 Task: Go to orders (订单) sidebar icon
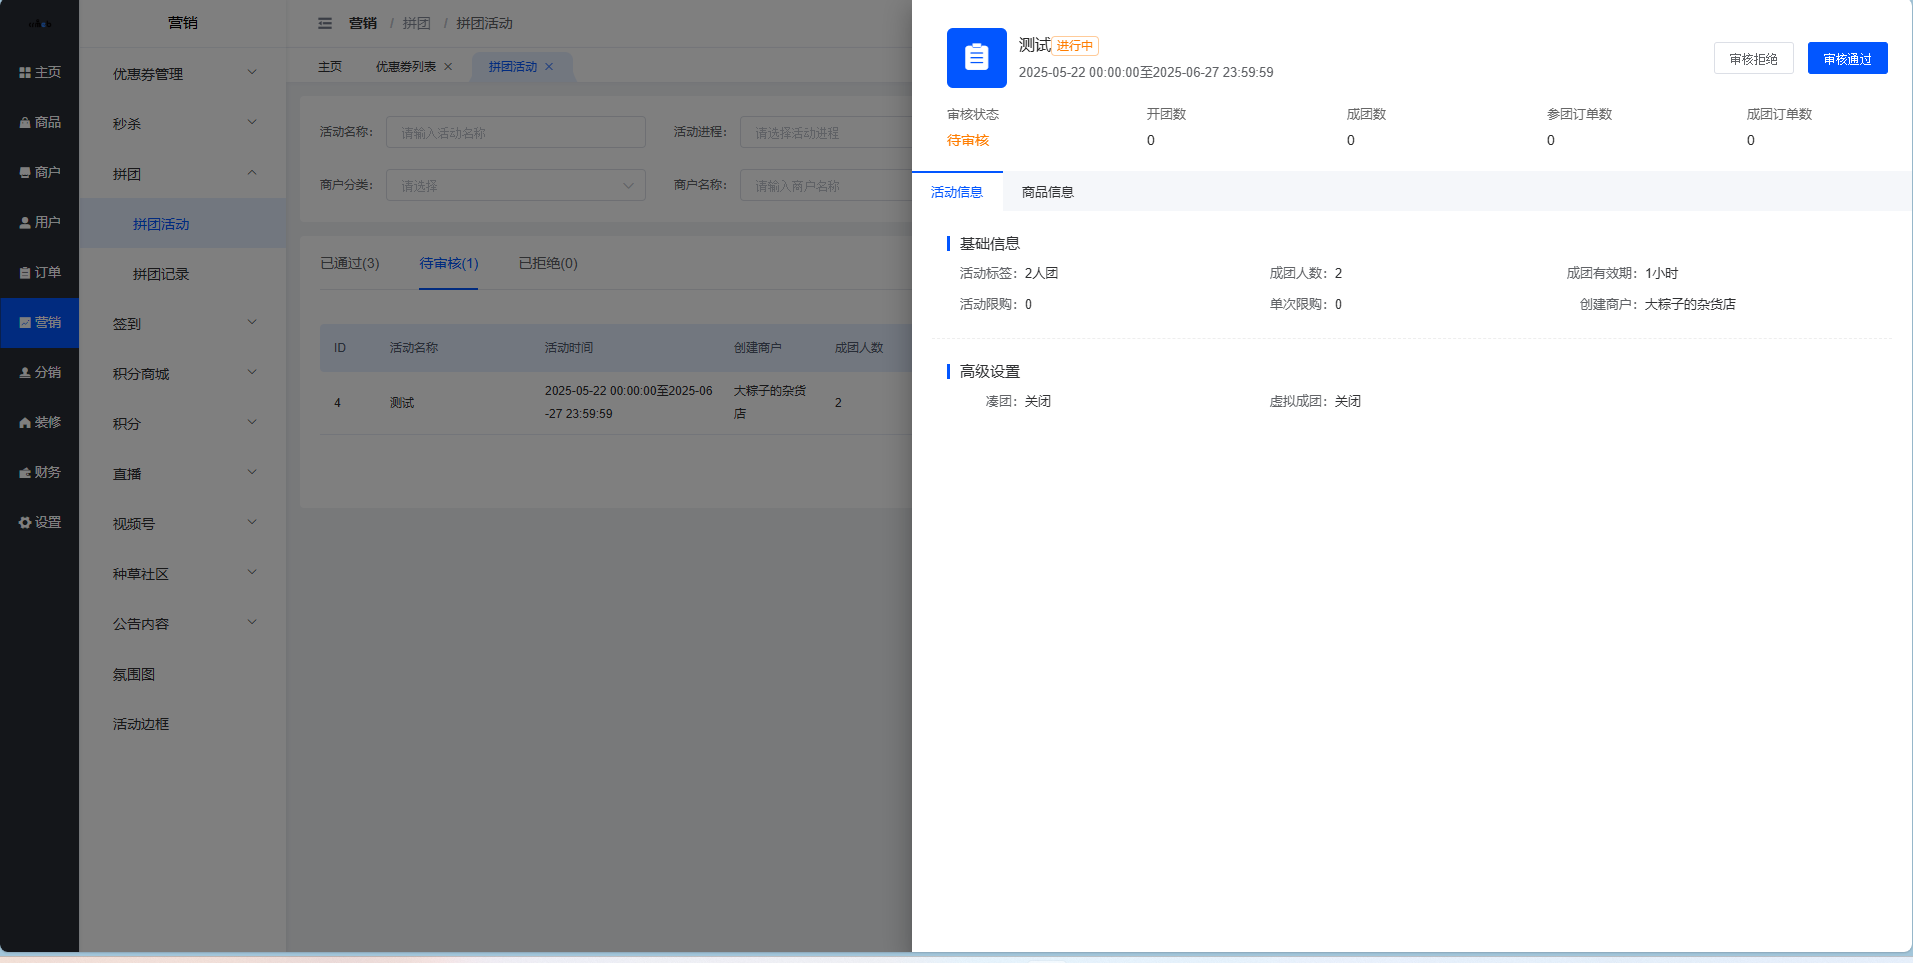[x=25, y=273]
